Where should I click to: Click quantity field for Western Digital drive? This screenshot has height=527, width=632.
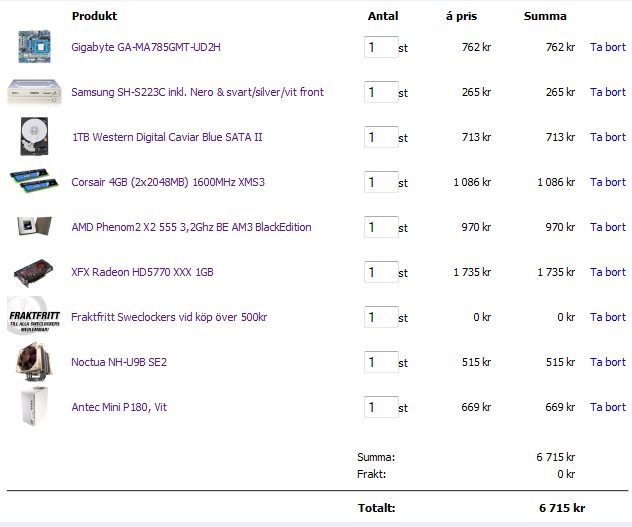[x=381, y=137]
